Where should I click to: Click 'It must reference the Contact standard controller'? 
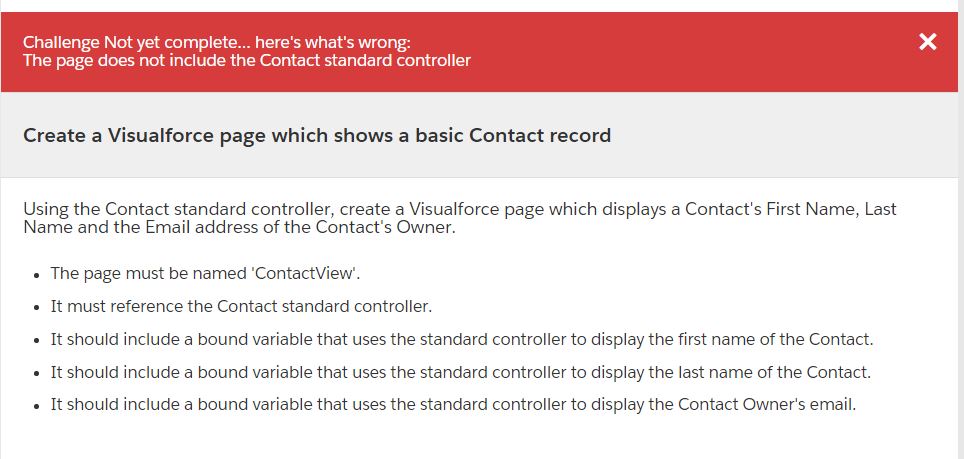(241, 306)
